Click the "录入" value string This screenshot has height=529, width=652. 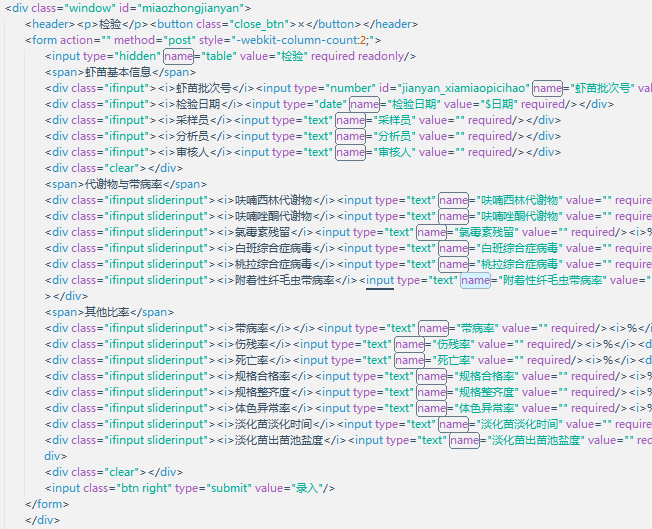pos(306,488)
